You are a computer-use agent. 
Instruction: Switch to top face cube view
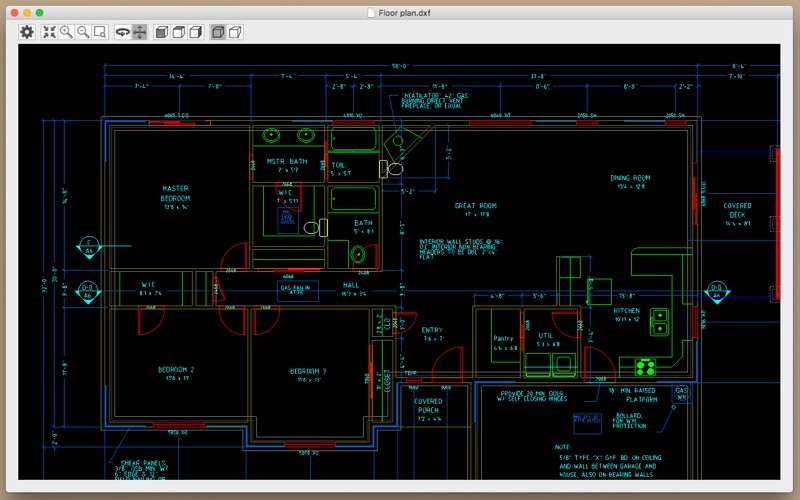pyautogui.click(x=179, y=32)
